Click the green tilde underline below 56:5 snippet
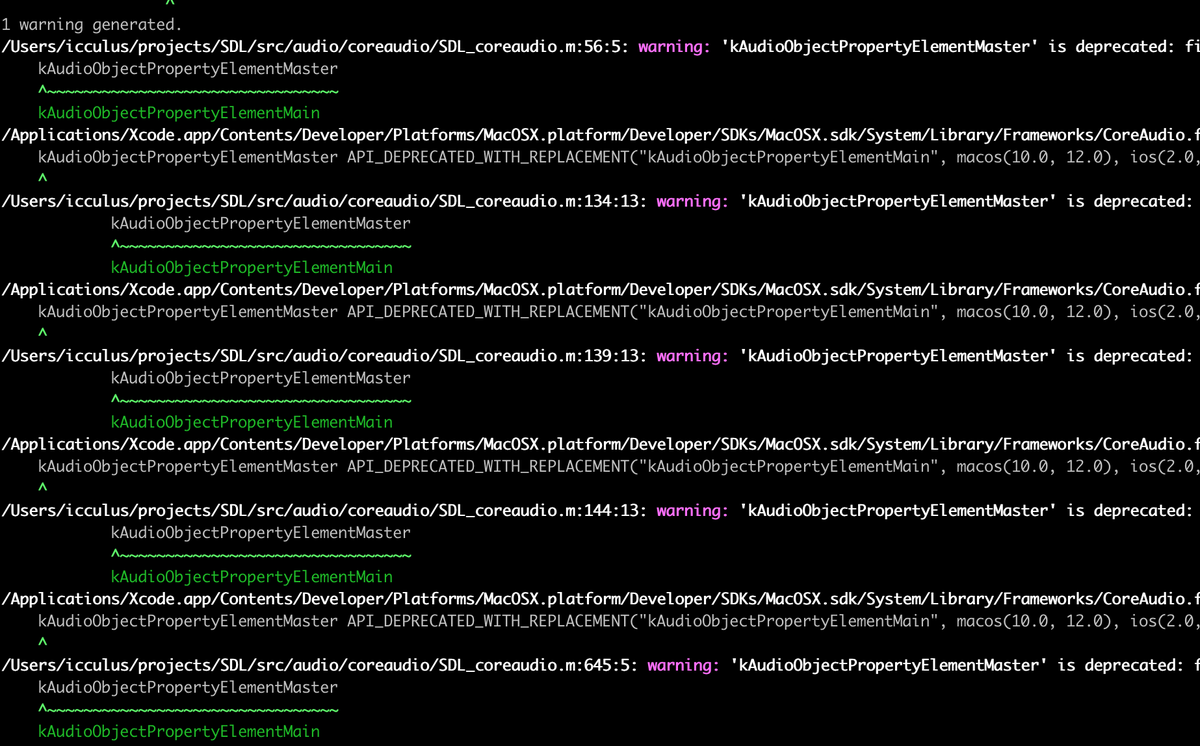This screenshot has height=746, width=1200. pyautogui.click(x=188, y=91)
